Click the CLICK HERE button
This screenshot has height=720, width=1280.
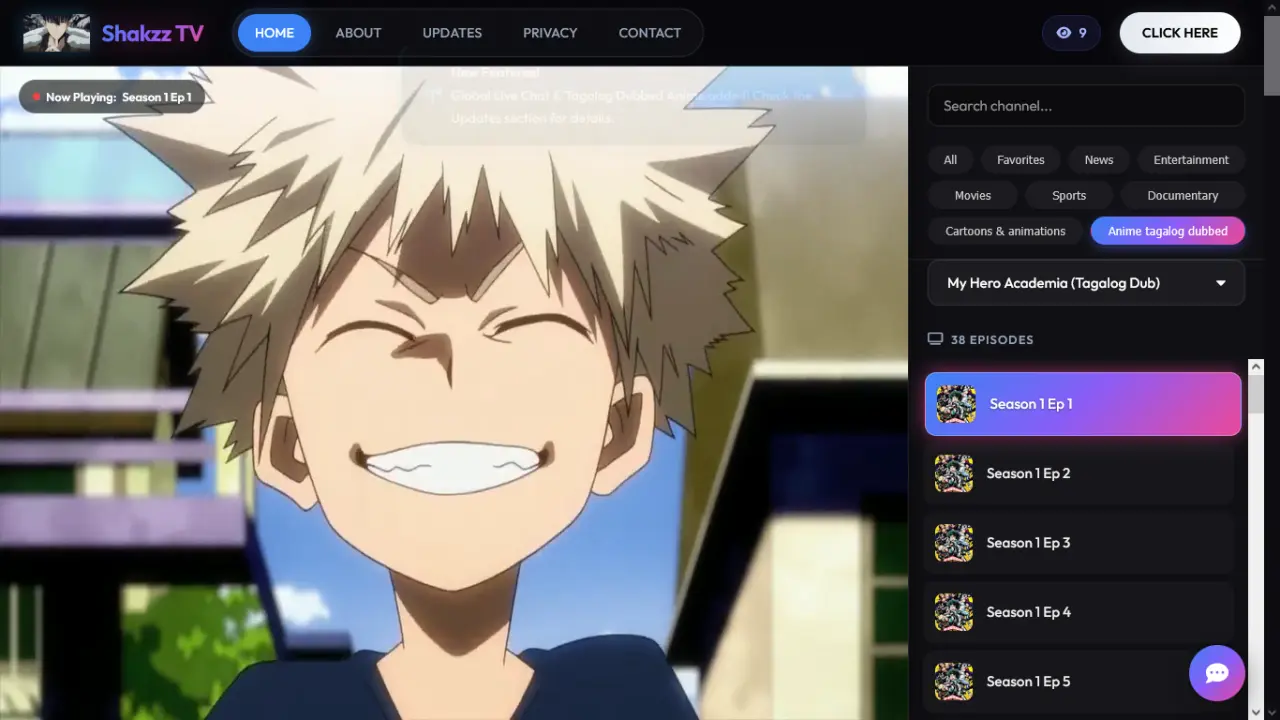(1180, 33)
